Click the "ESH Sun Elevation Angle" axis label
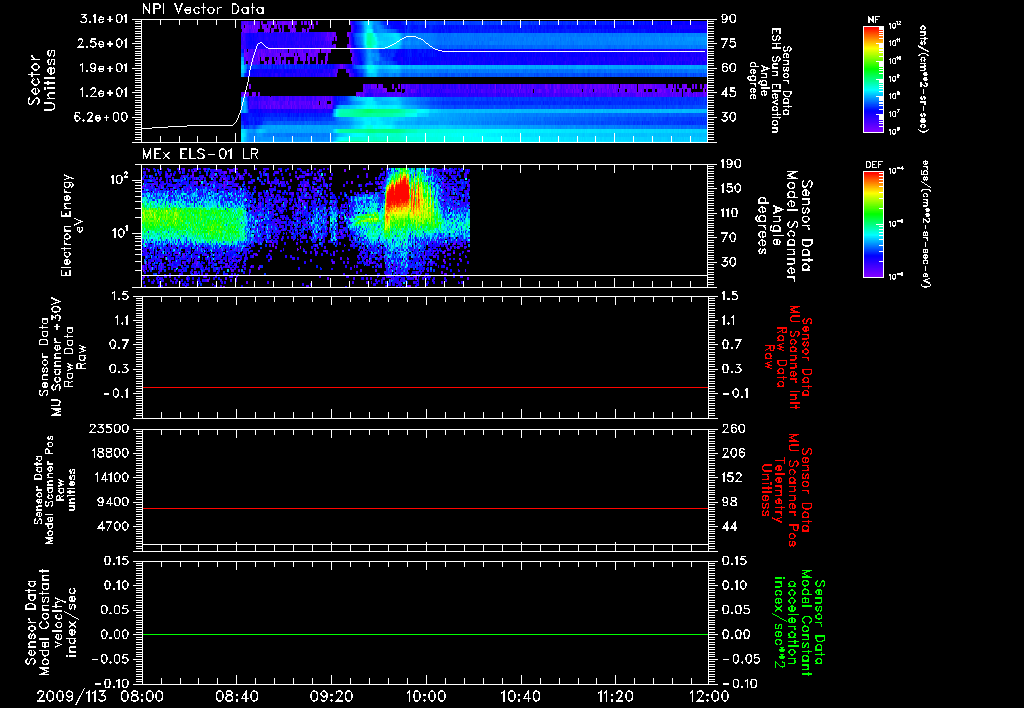Viewport: 1024px width, 708px height. (x=769, y=80)
